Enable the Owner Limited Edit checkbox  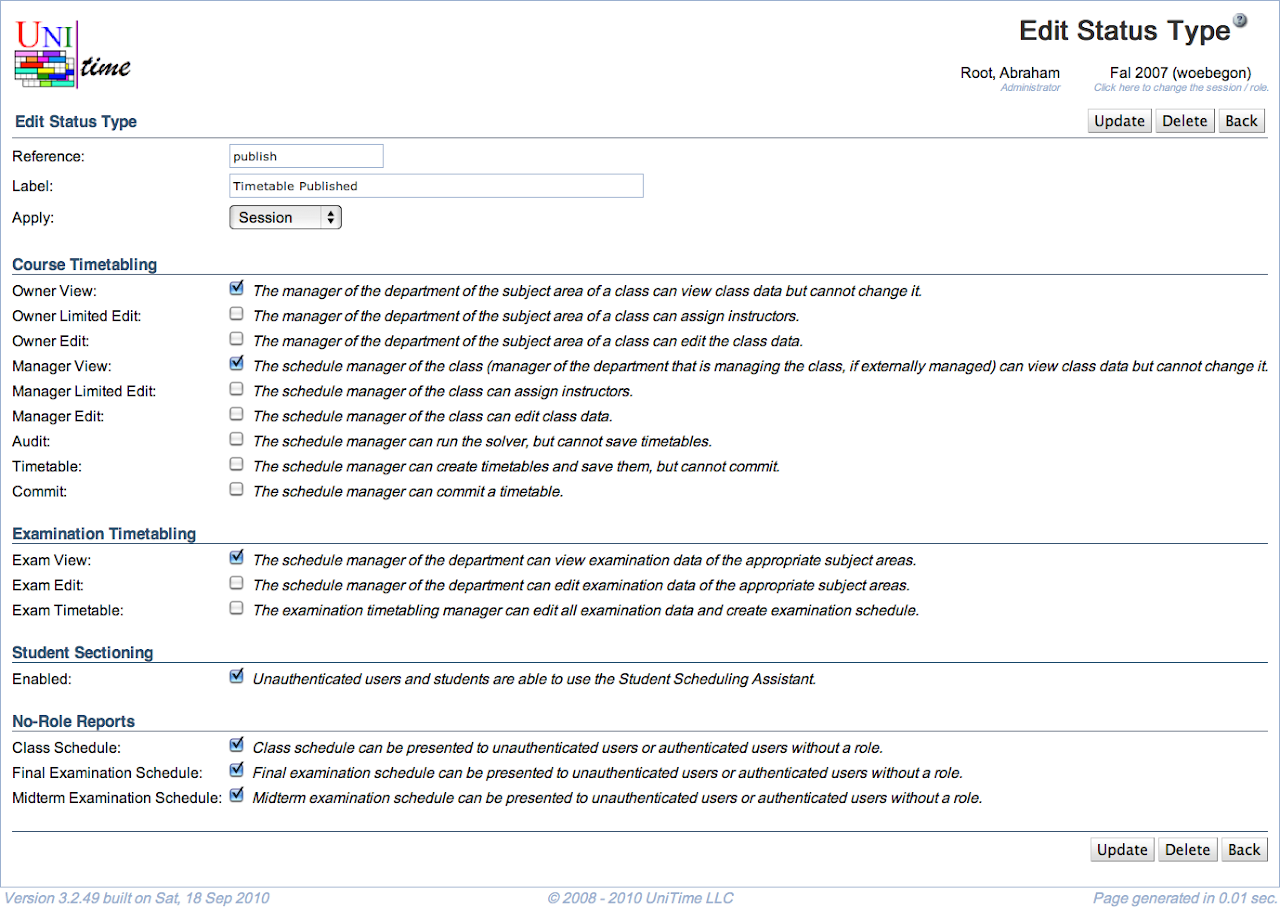236,314
